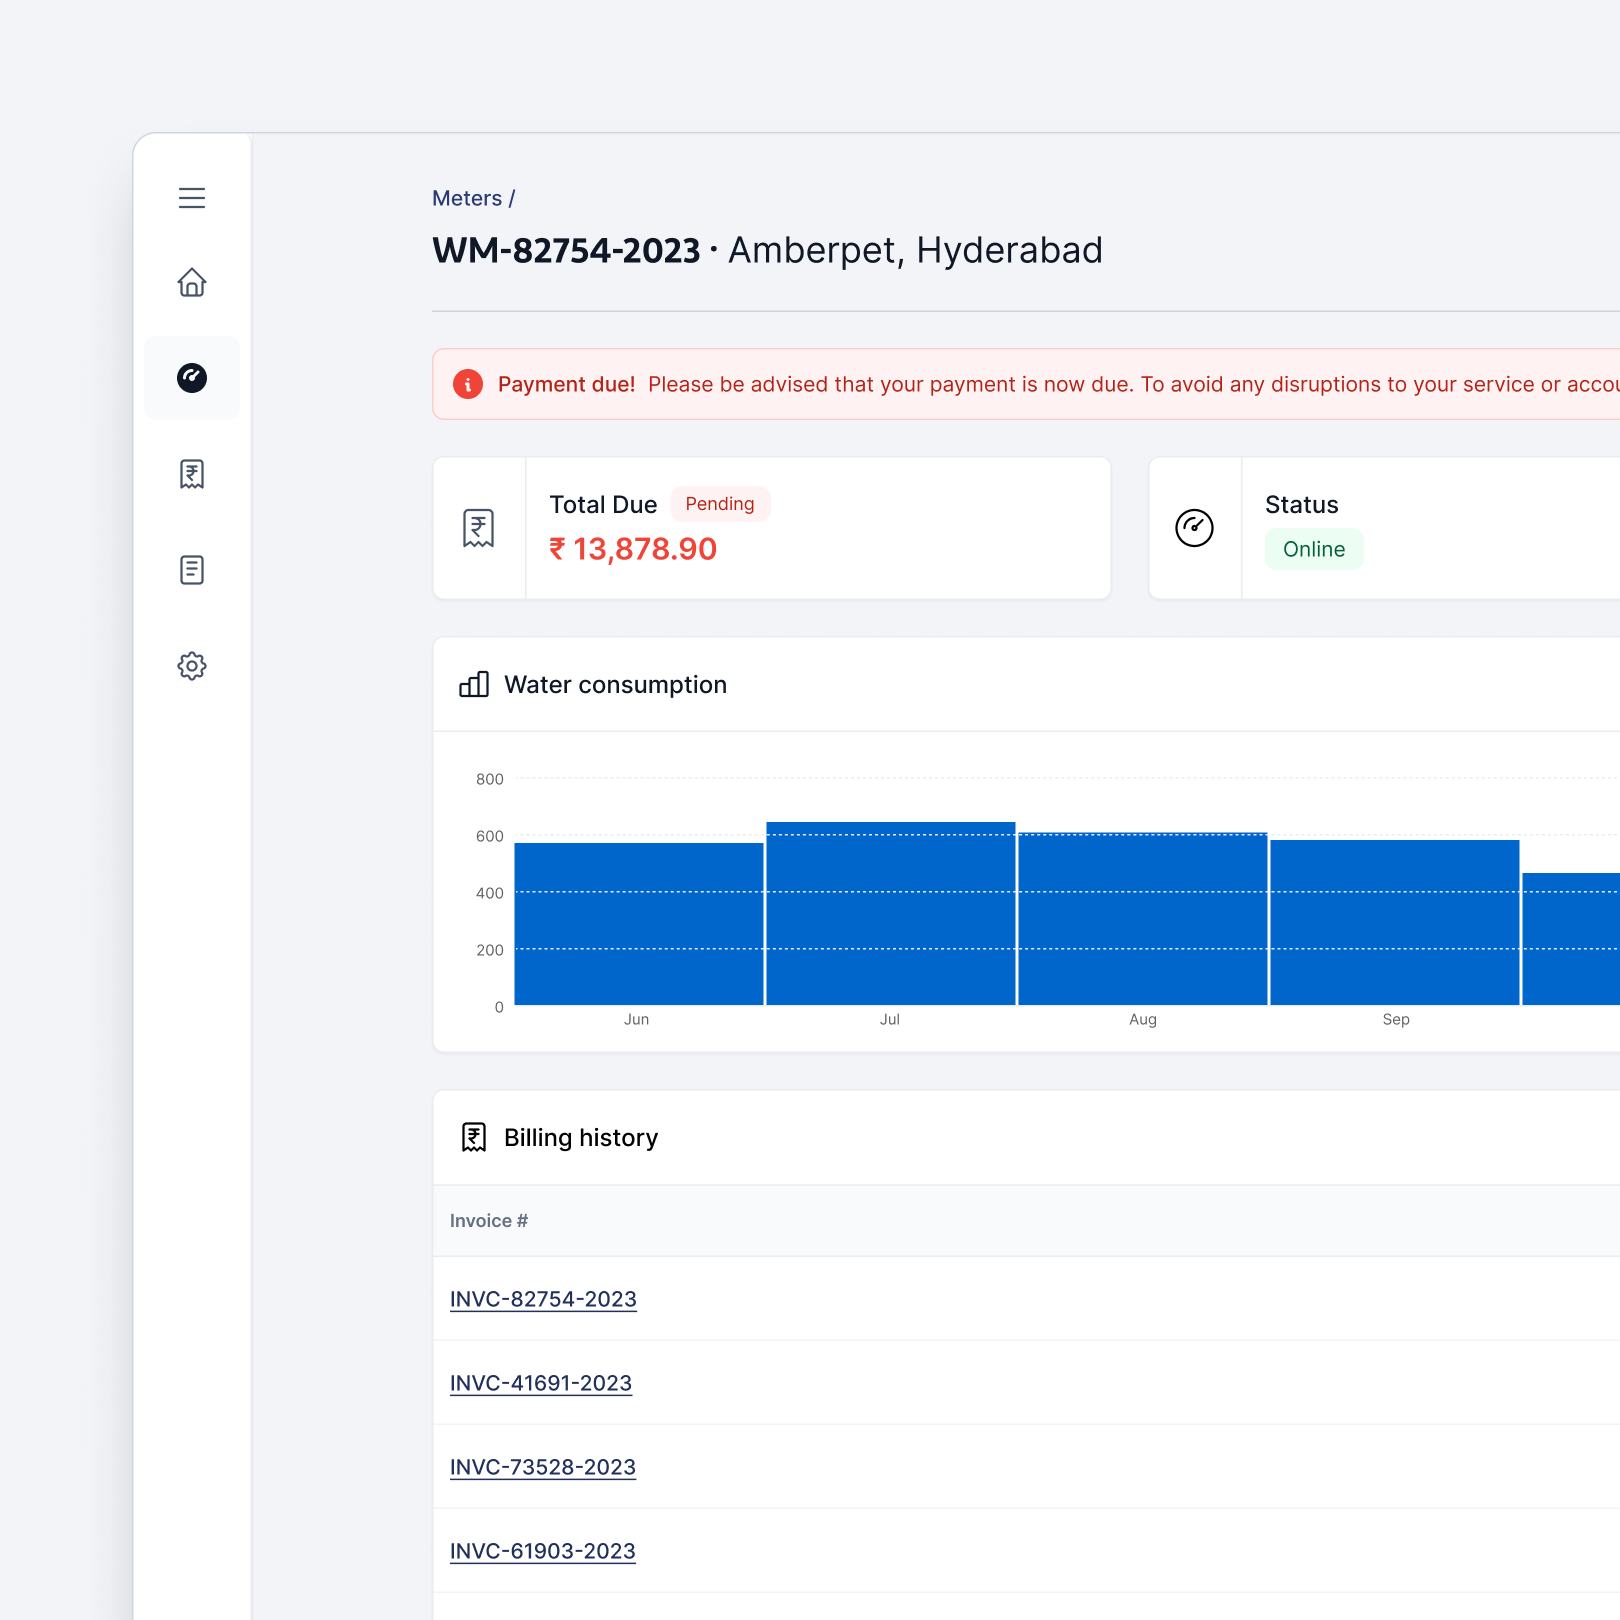Click the active meter gauge sidebar icon
1620x1620 pixels.
tap(191, 377)
